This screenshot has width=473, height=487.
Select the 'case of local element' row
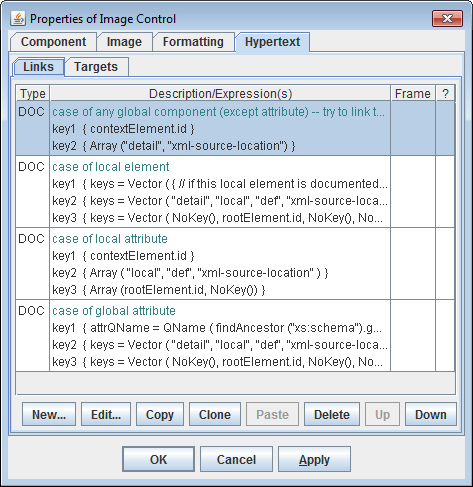[235, 192]
